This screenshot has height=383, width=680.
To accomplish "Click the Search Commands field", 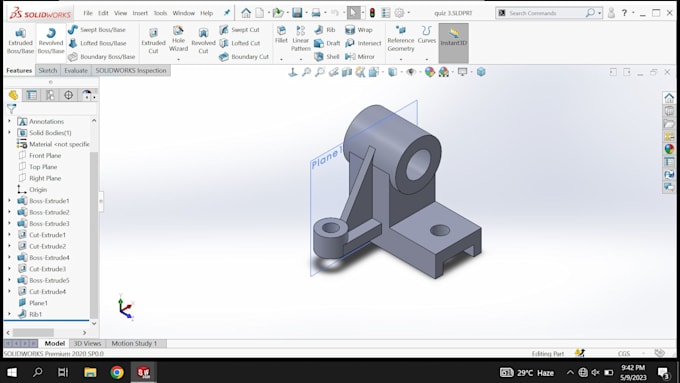I will [545, 13].
